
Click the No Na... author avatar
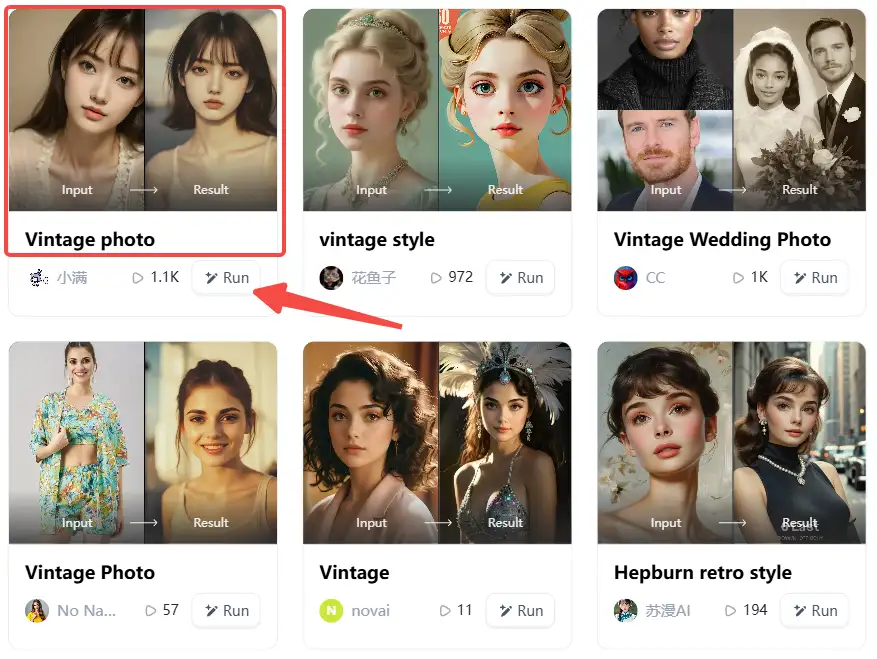pos(37,611)
